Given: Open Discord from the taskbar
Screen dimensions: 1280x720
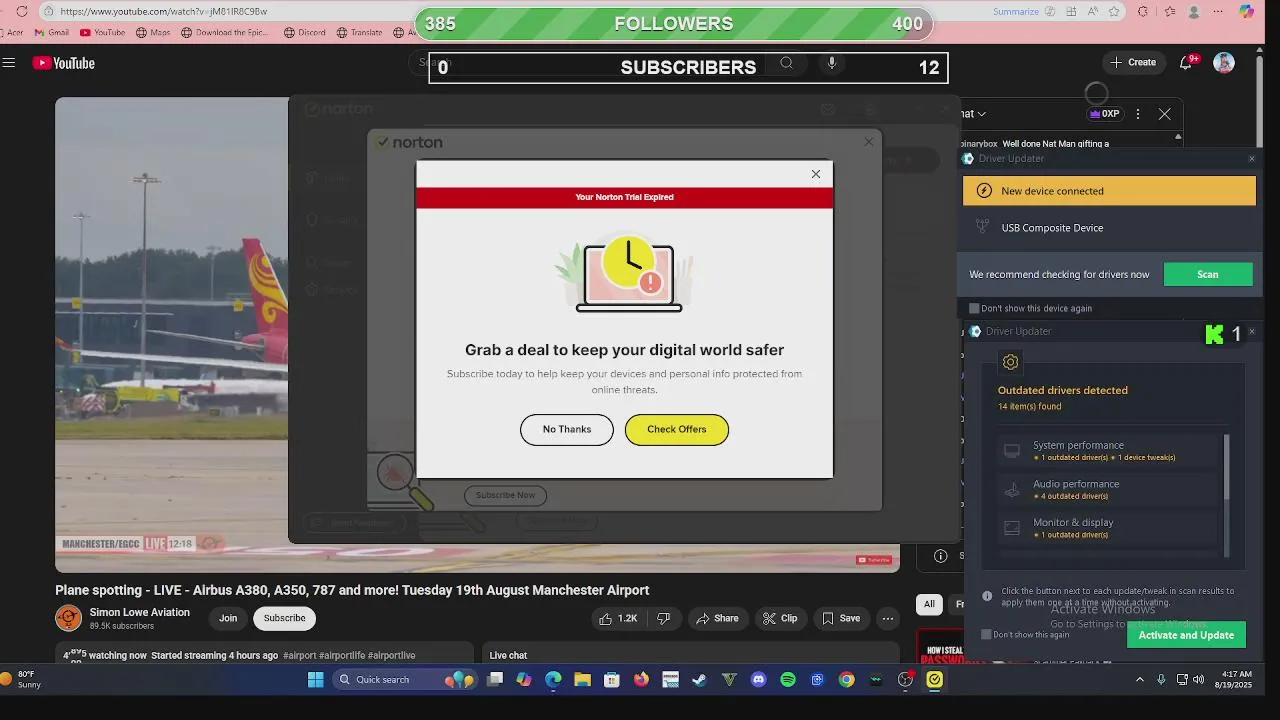Looking at the screenshot, I should click(758, 680).
